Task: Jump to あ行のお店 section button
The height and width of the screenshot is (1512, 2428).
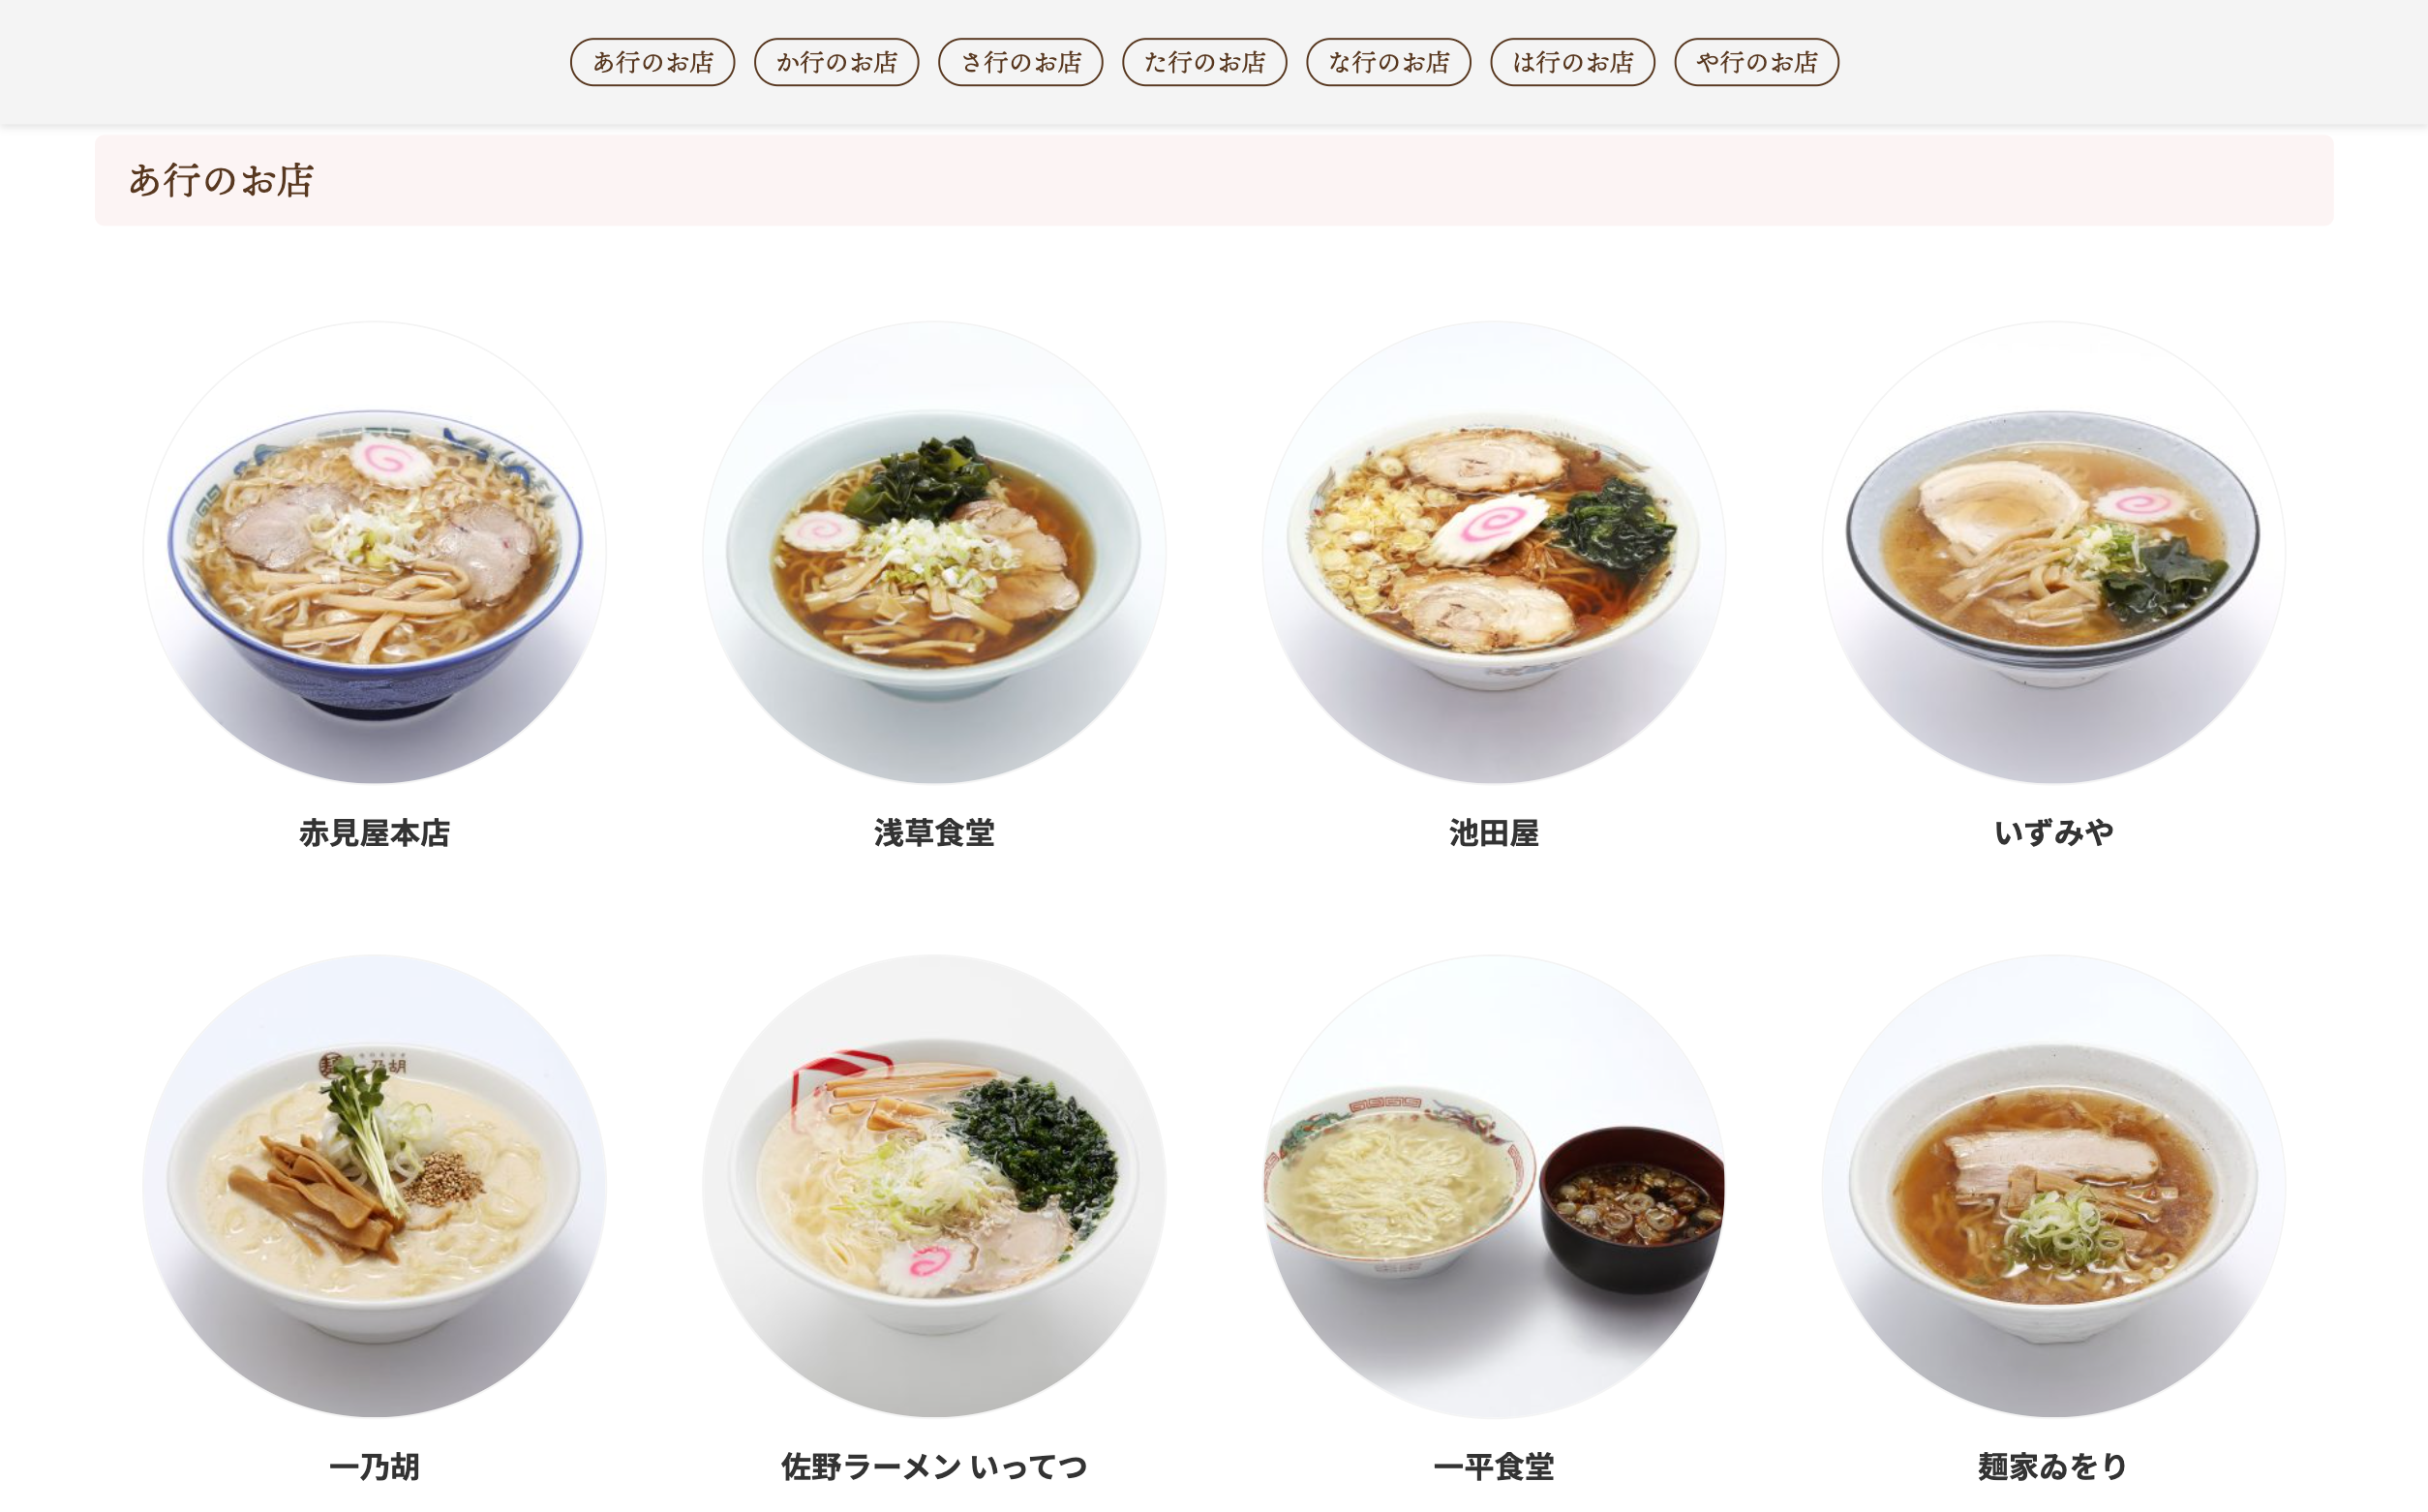Action: [652, 62]
